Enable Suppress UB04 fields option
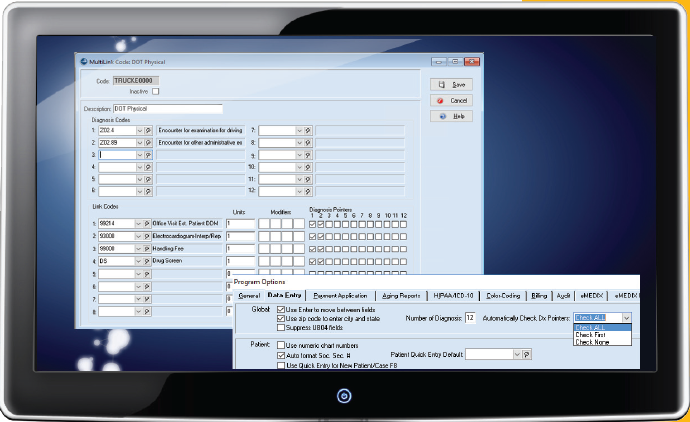 pos(281,328)
